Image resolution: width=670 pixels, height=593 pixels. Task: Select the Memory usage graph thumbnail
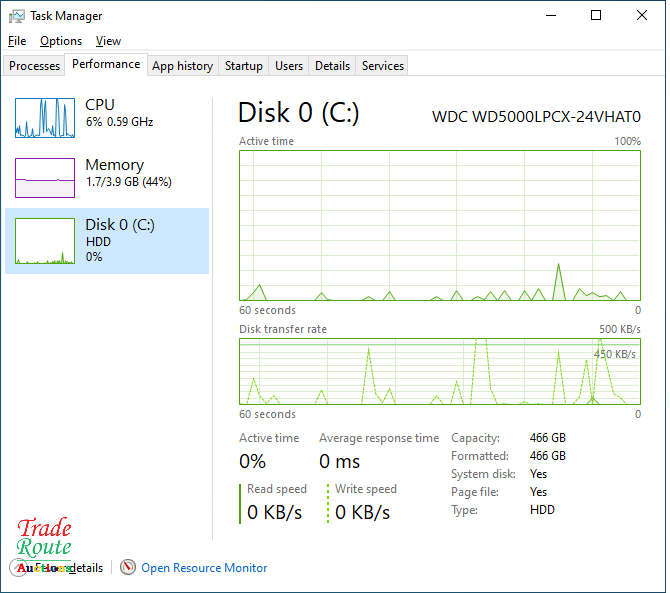[x=45, y=178]
